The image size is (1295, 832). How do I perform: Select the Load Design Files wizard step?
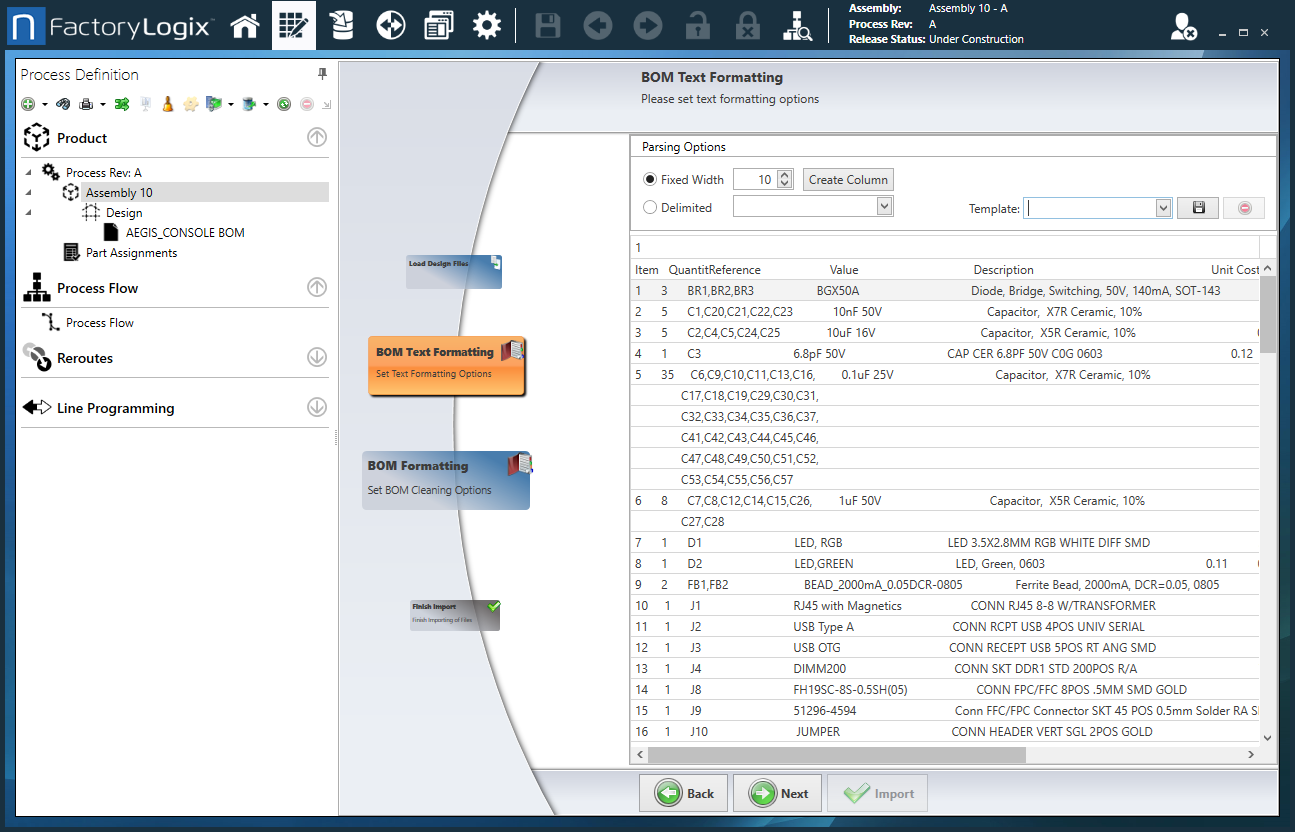453,271
